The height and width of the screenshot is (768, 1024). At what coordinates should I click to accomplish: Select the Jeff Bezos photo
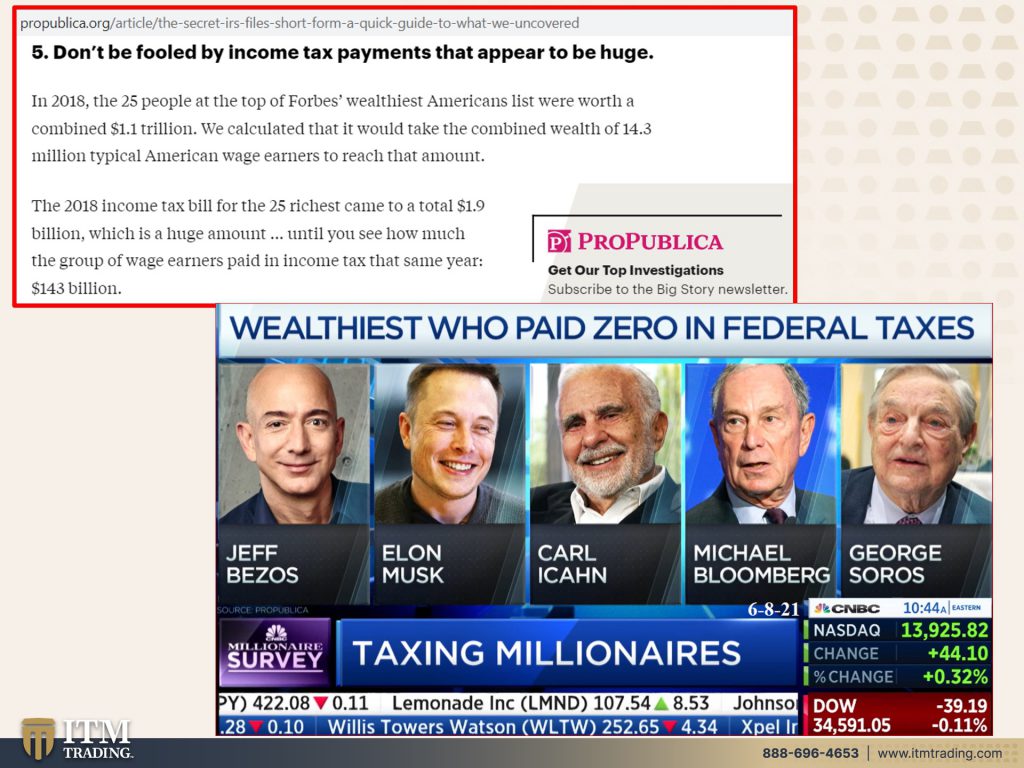pos(294,443)
